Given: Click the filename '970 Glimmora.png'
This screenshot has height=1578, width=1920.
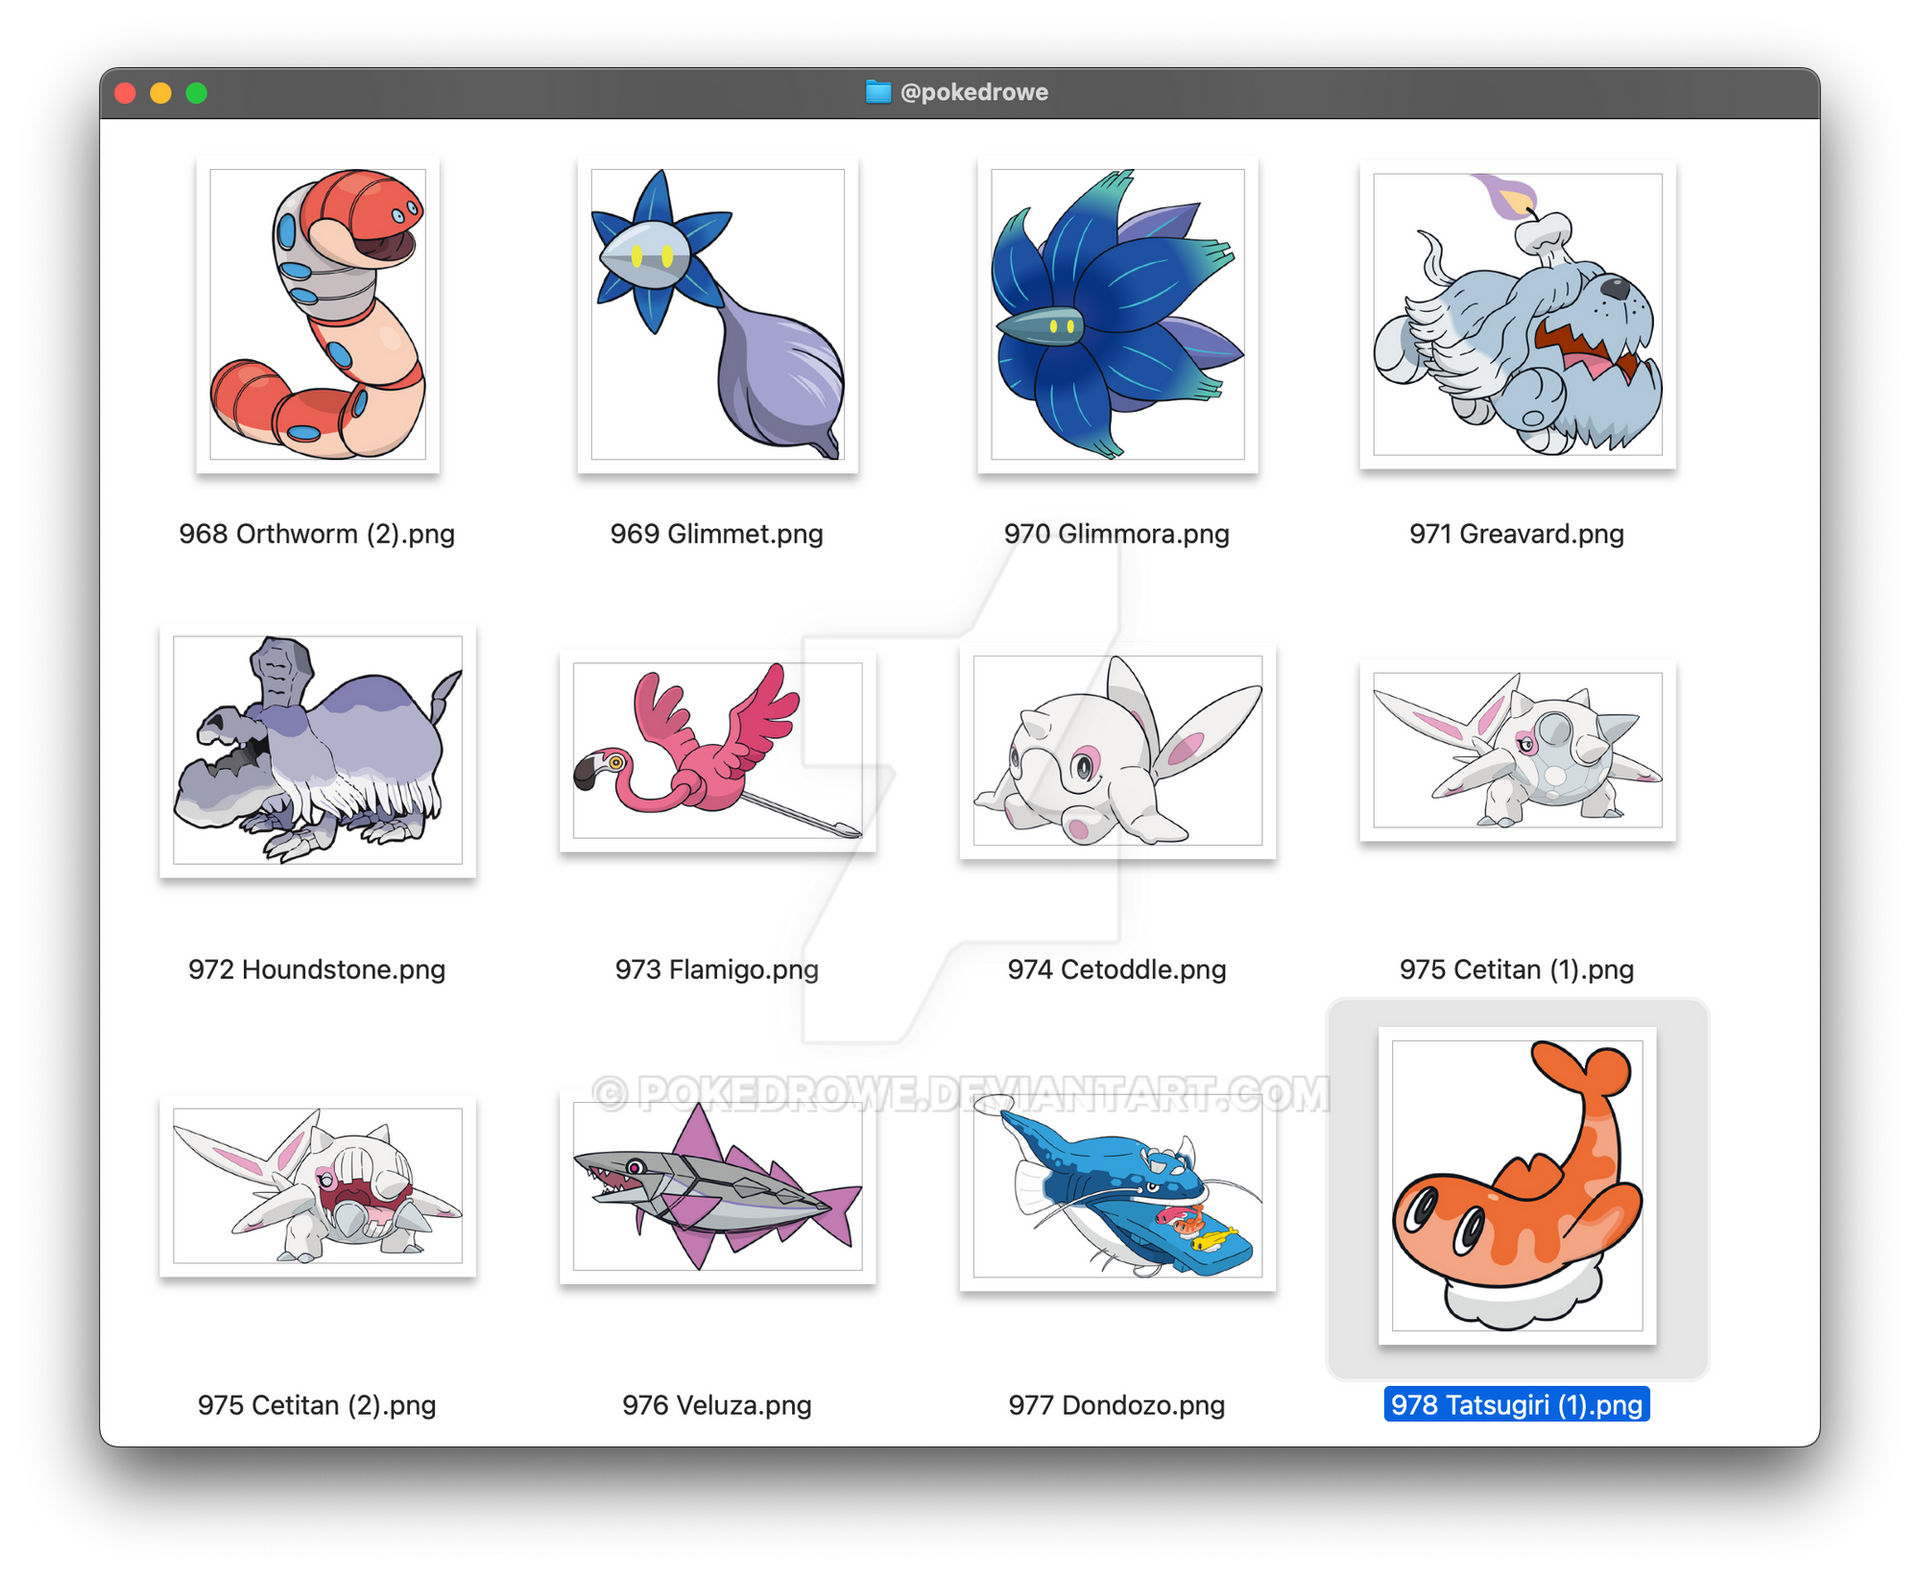Looking at the screenshot, I should point(1117,534).
